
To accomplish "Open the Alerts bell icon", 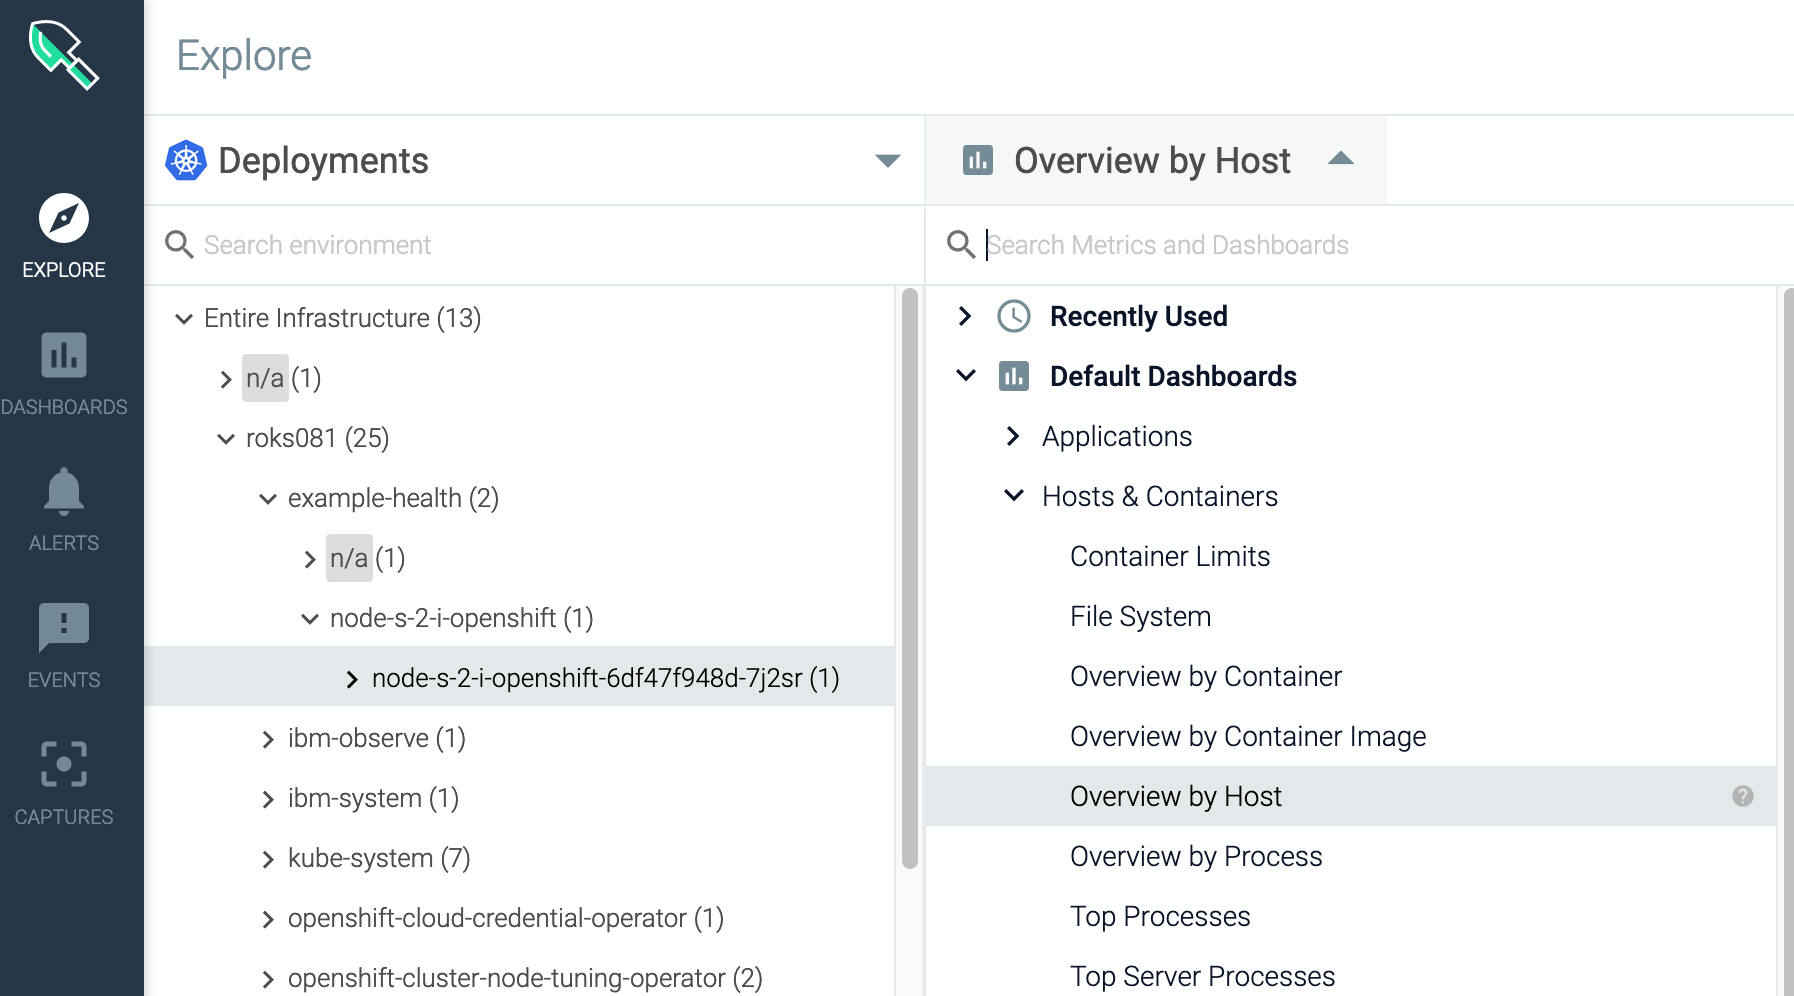I will [64, 491].
